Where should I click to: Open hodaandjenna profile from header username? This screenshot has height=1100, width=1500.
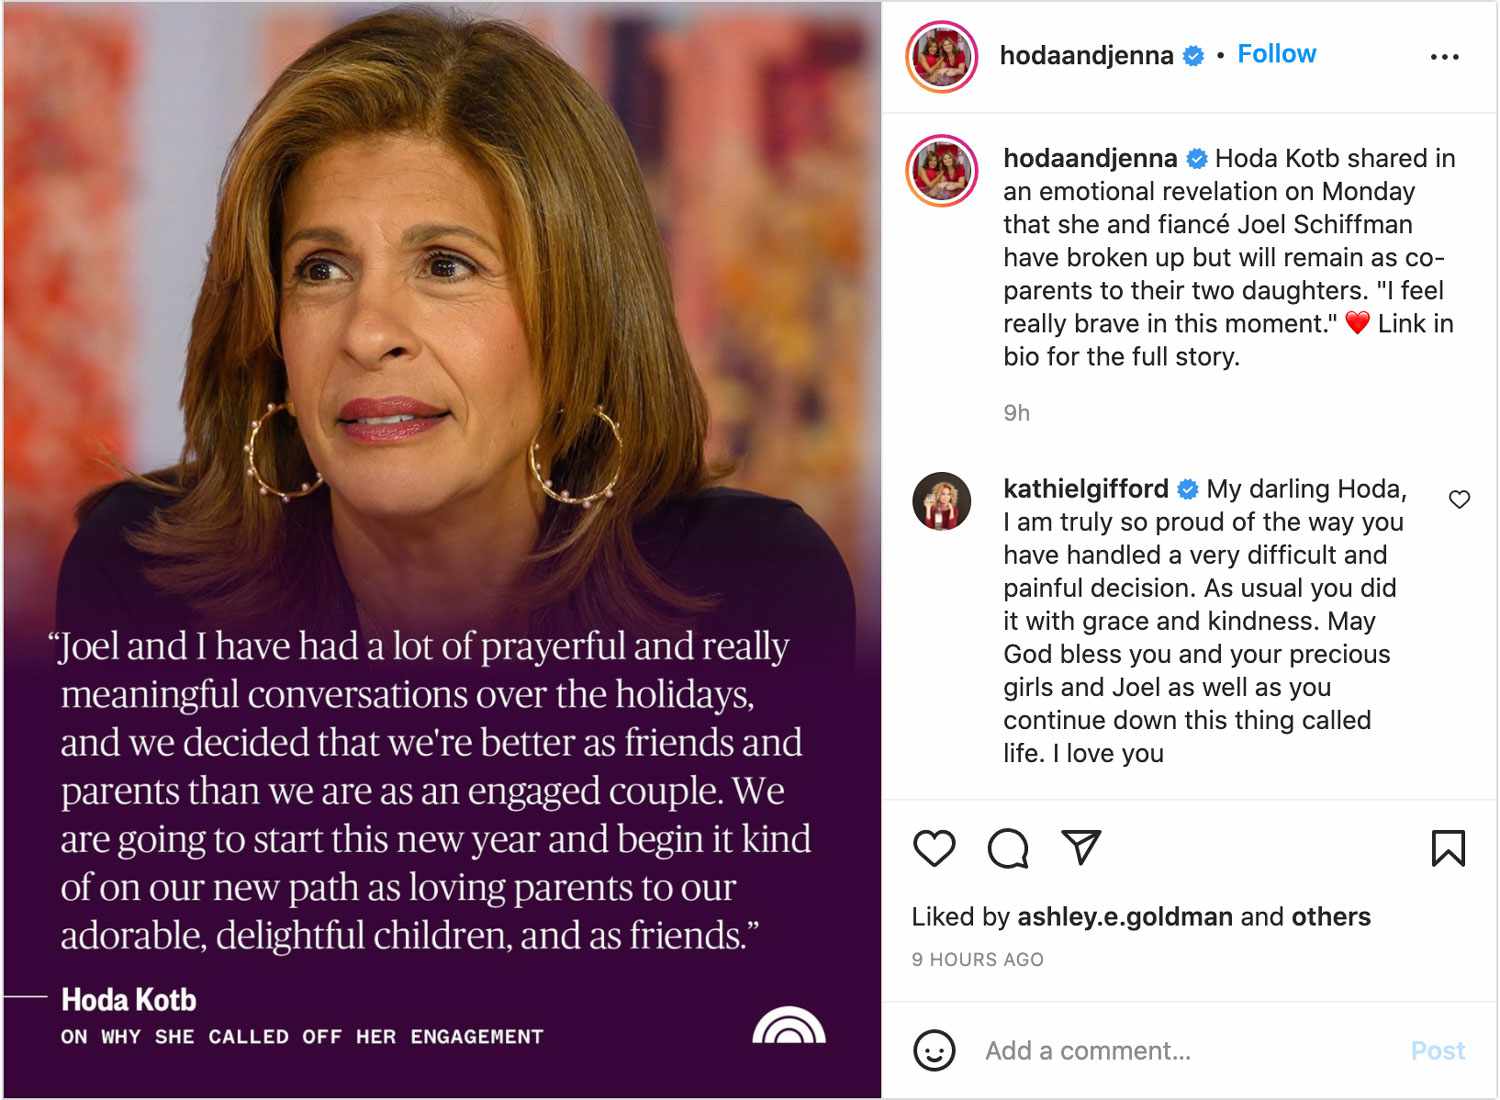click(x=1086, y=55)
